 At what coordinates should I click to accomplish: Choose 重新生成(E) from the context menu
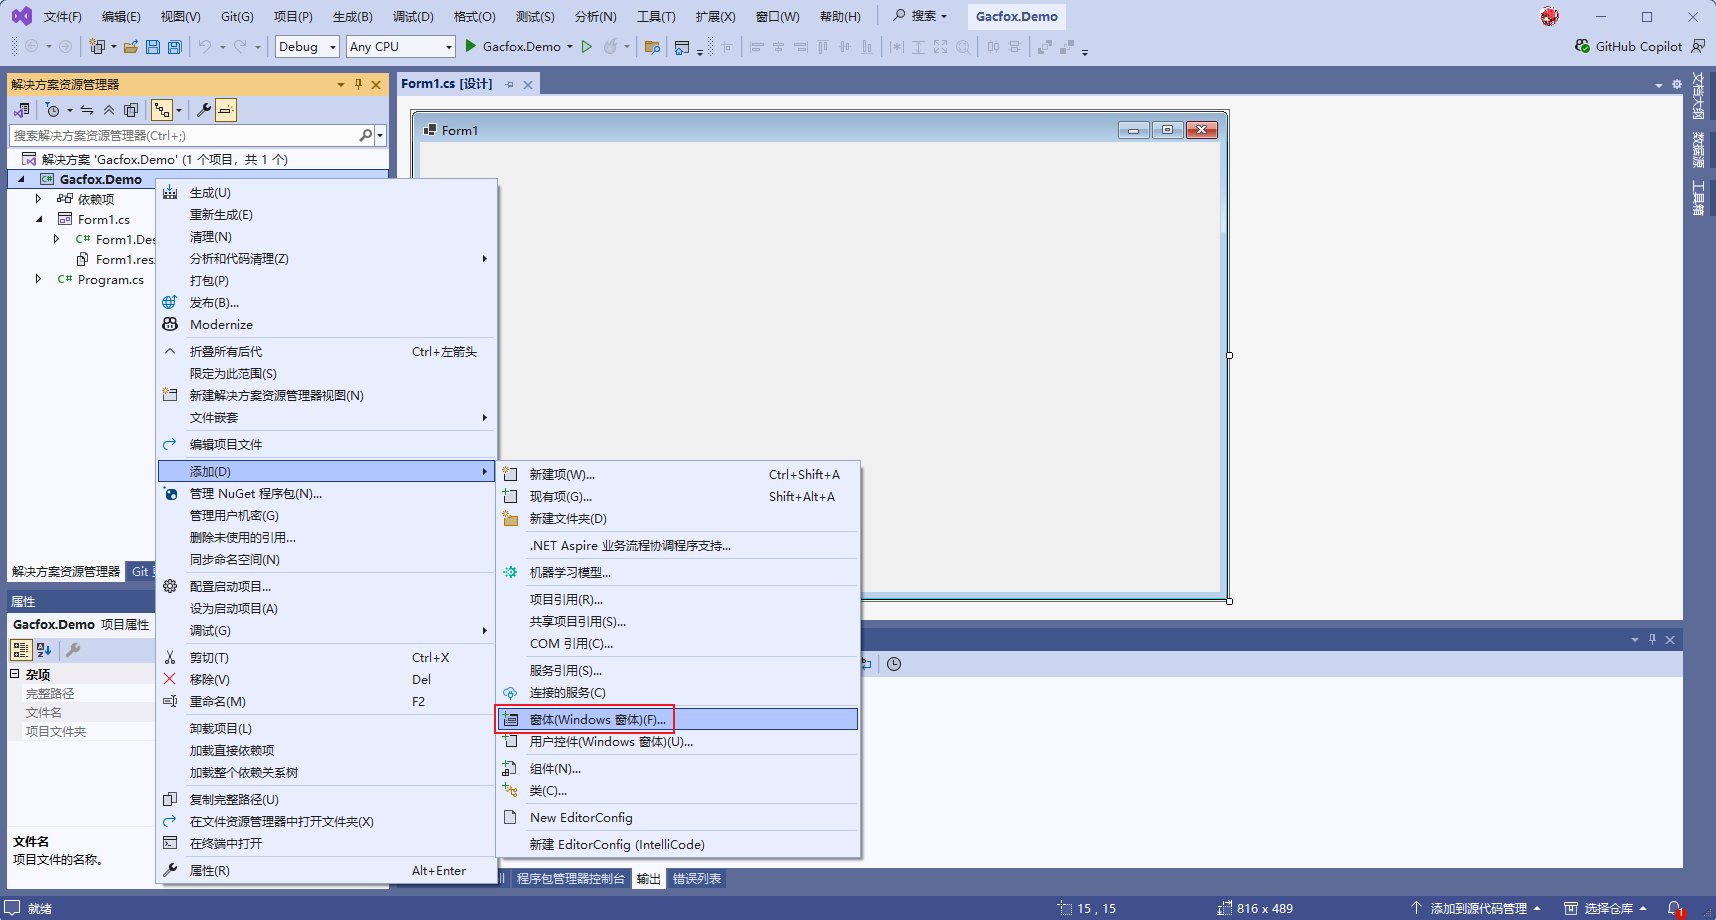[x=327, y=214]
